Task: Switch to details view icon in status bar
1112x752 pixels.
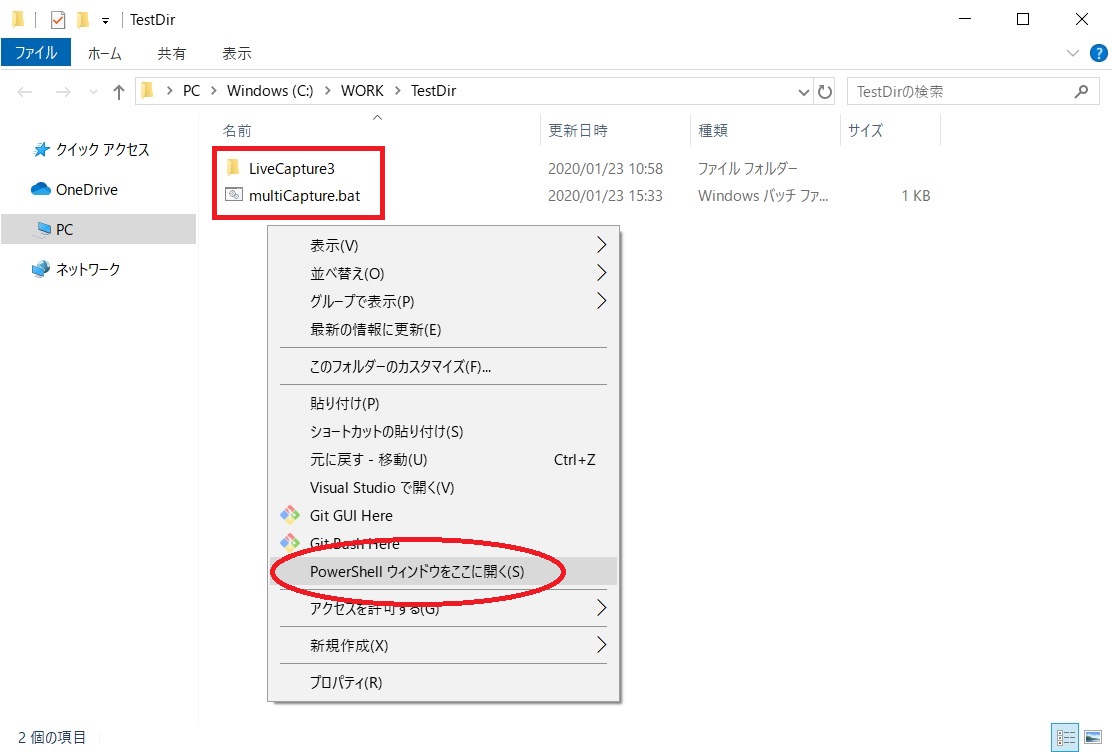Action: pos(1066,738)
